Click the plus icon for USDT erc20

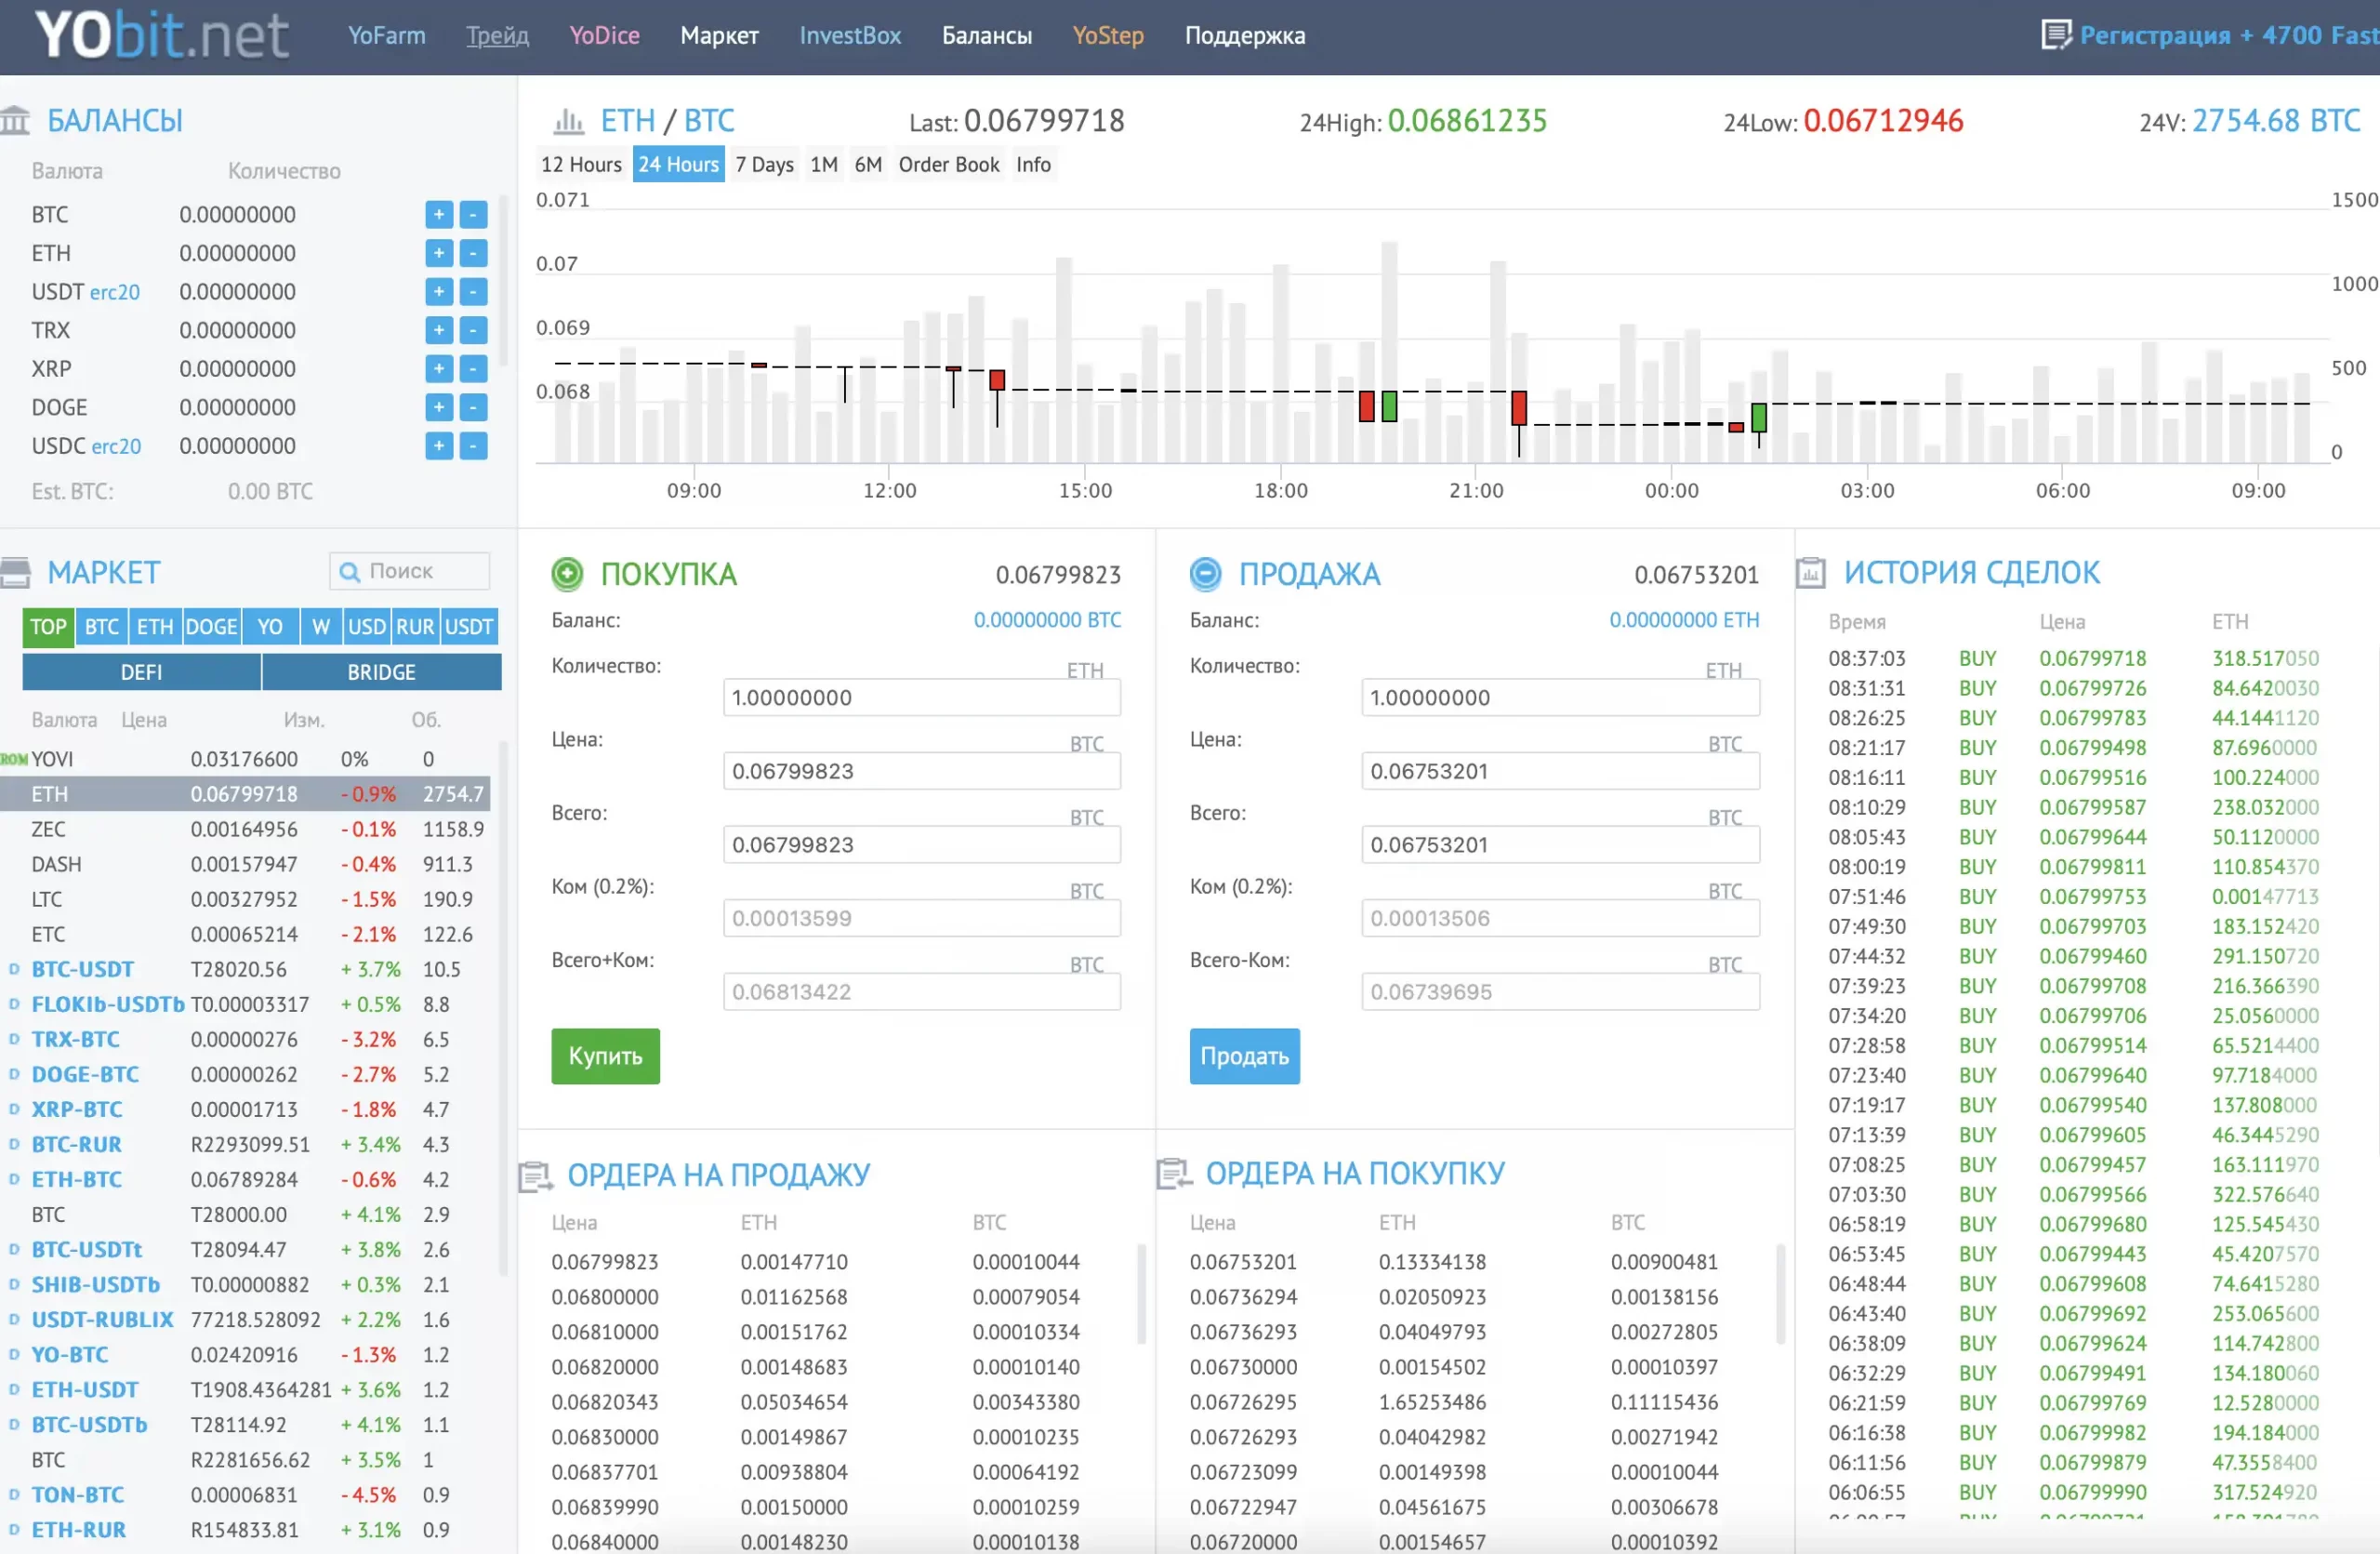(x=439, y=291)
